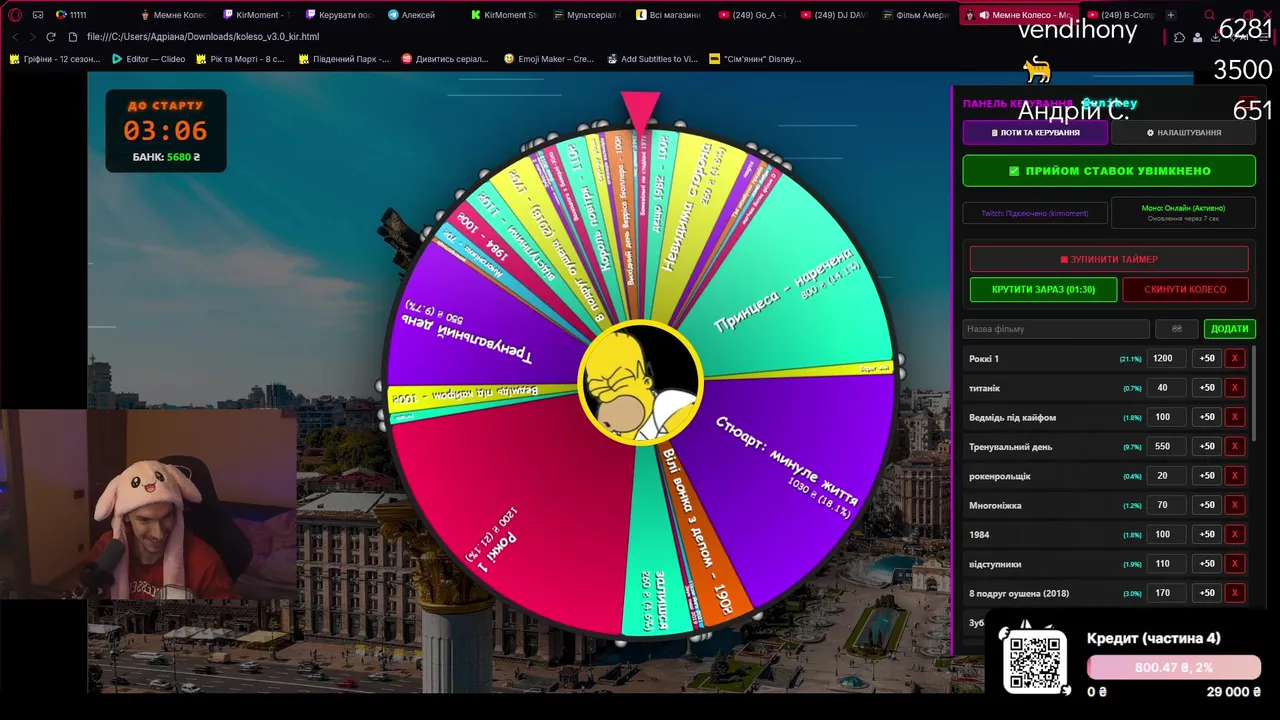Add +50 to Многоніжка
The height and width of the screenshot is (720, 1280).
pos(1207,505)
